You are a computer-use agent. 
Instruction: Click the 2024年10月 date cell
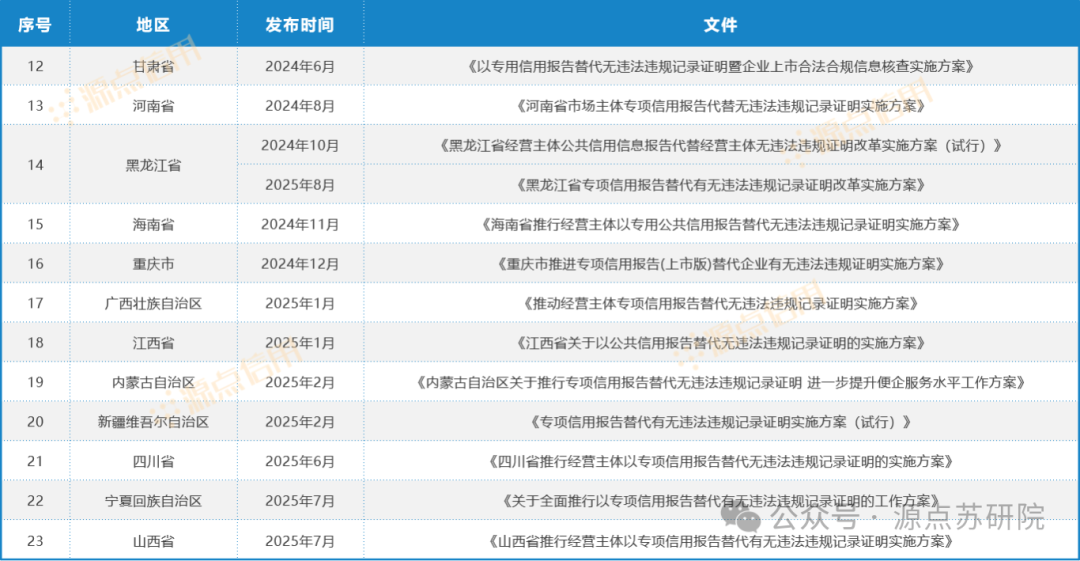click(x=300, y=145)
